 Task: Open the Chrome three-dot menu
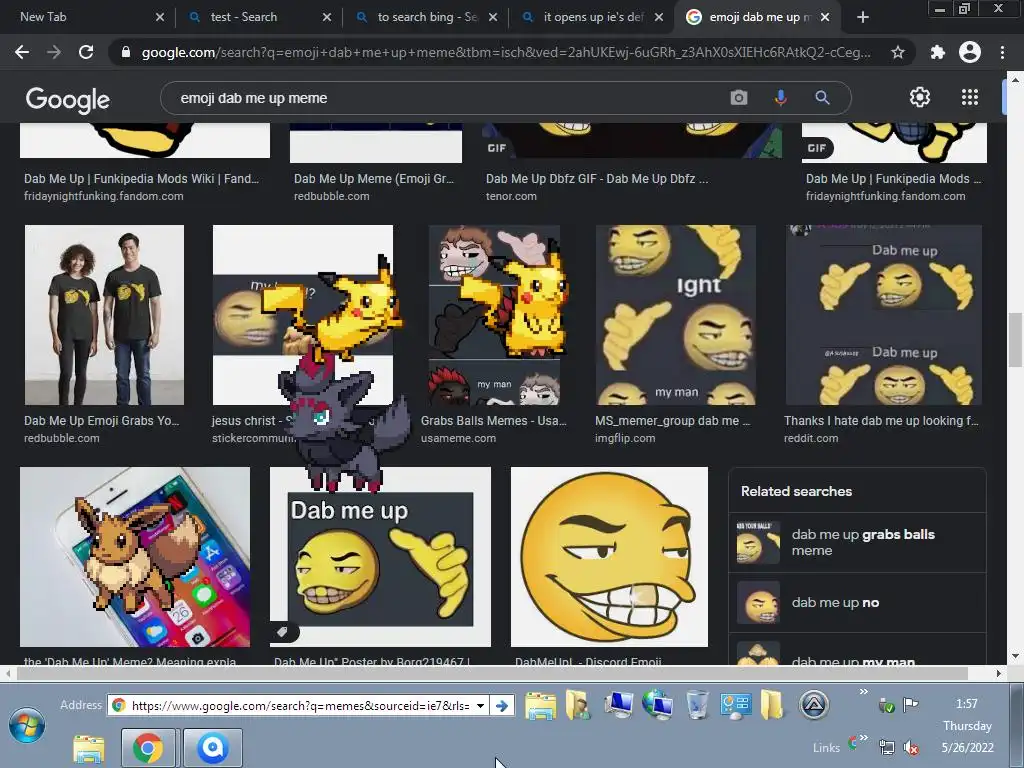[x=1002, y=52]
